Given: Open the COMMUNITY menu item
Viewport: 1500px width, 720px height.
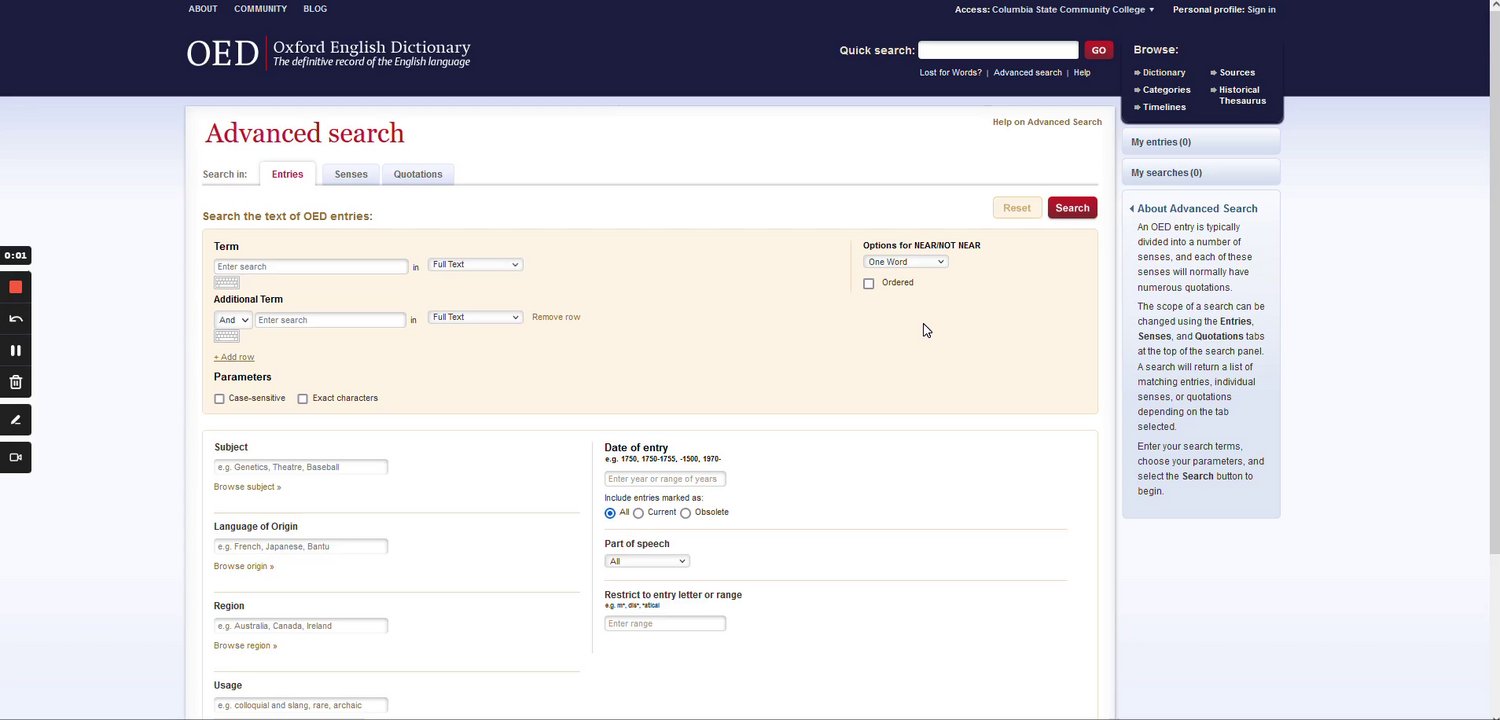Looking at the screenshot, I should pos(260,9).
